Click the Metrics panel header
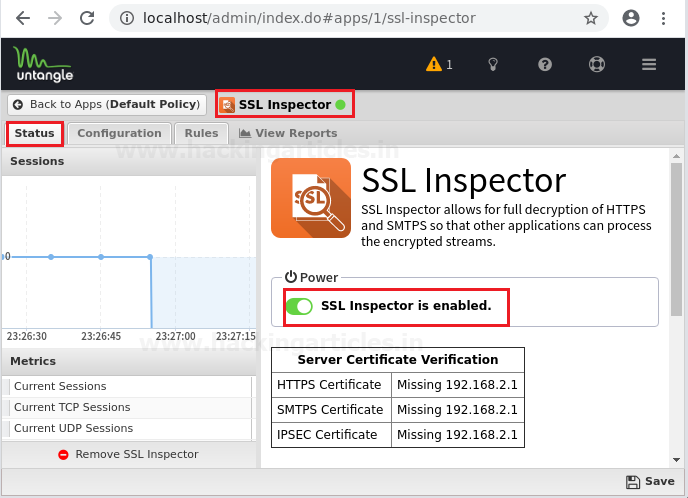The height and width of the screenshot is (498, 688). point(129,362)
